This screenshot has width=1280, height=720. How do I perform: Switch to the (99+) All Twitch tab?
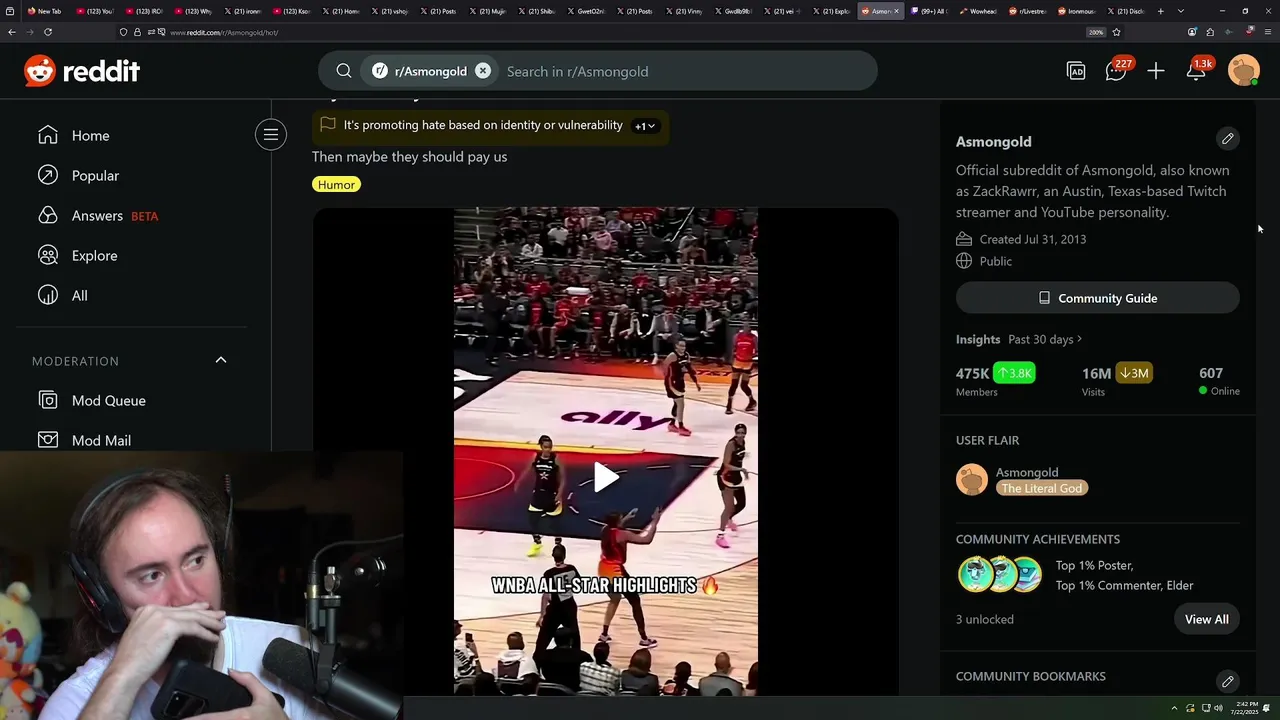click(x=929, y=11)
